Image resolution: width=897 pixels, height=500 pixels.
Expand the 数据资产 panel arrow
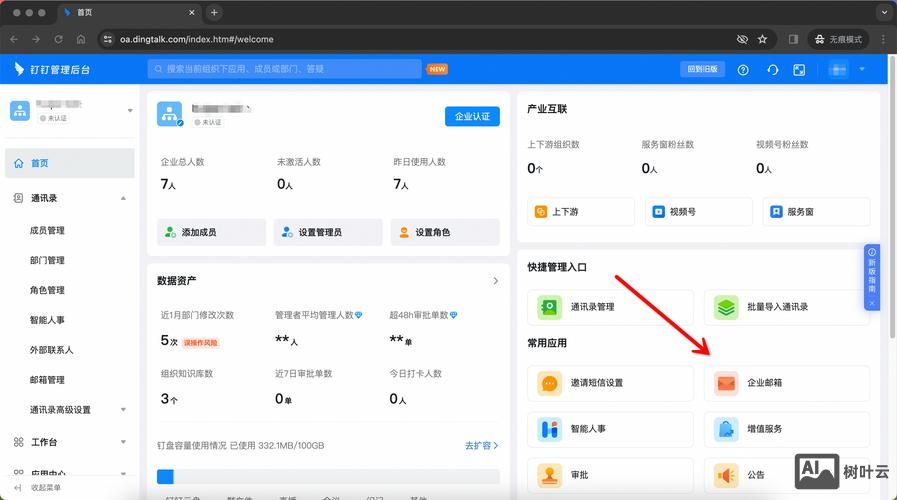(x=495, y=281)
